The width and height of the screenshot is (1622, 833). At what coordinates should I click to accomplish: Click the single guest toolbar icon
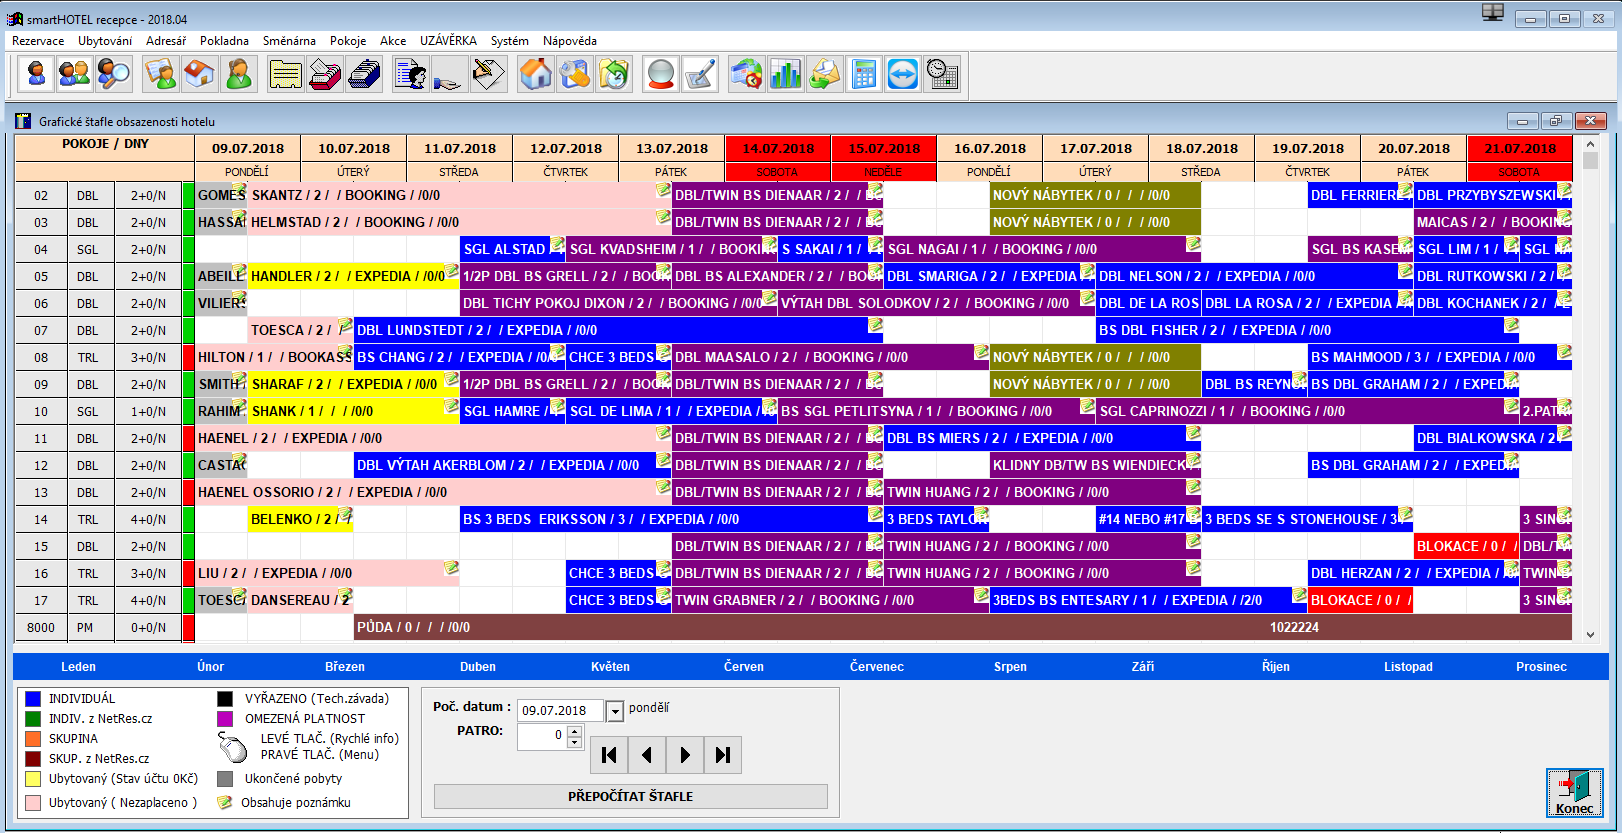(x=36, y=74)
